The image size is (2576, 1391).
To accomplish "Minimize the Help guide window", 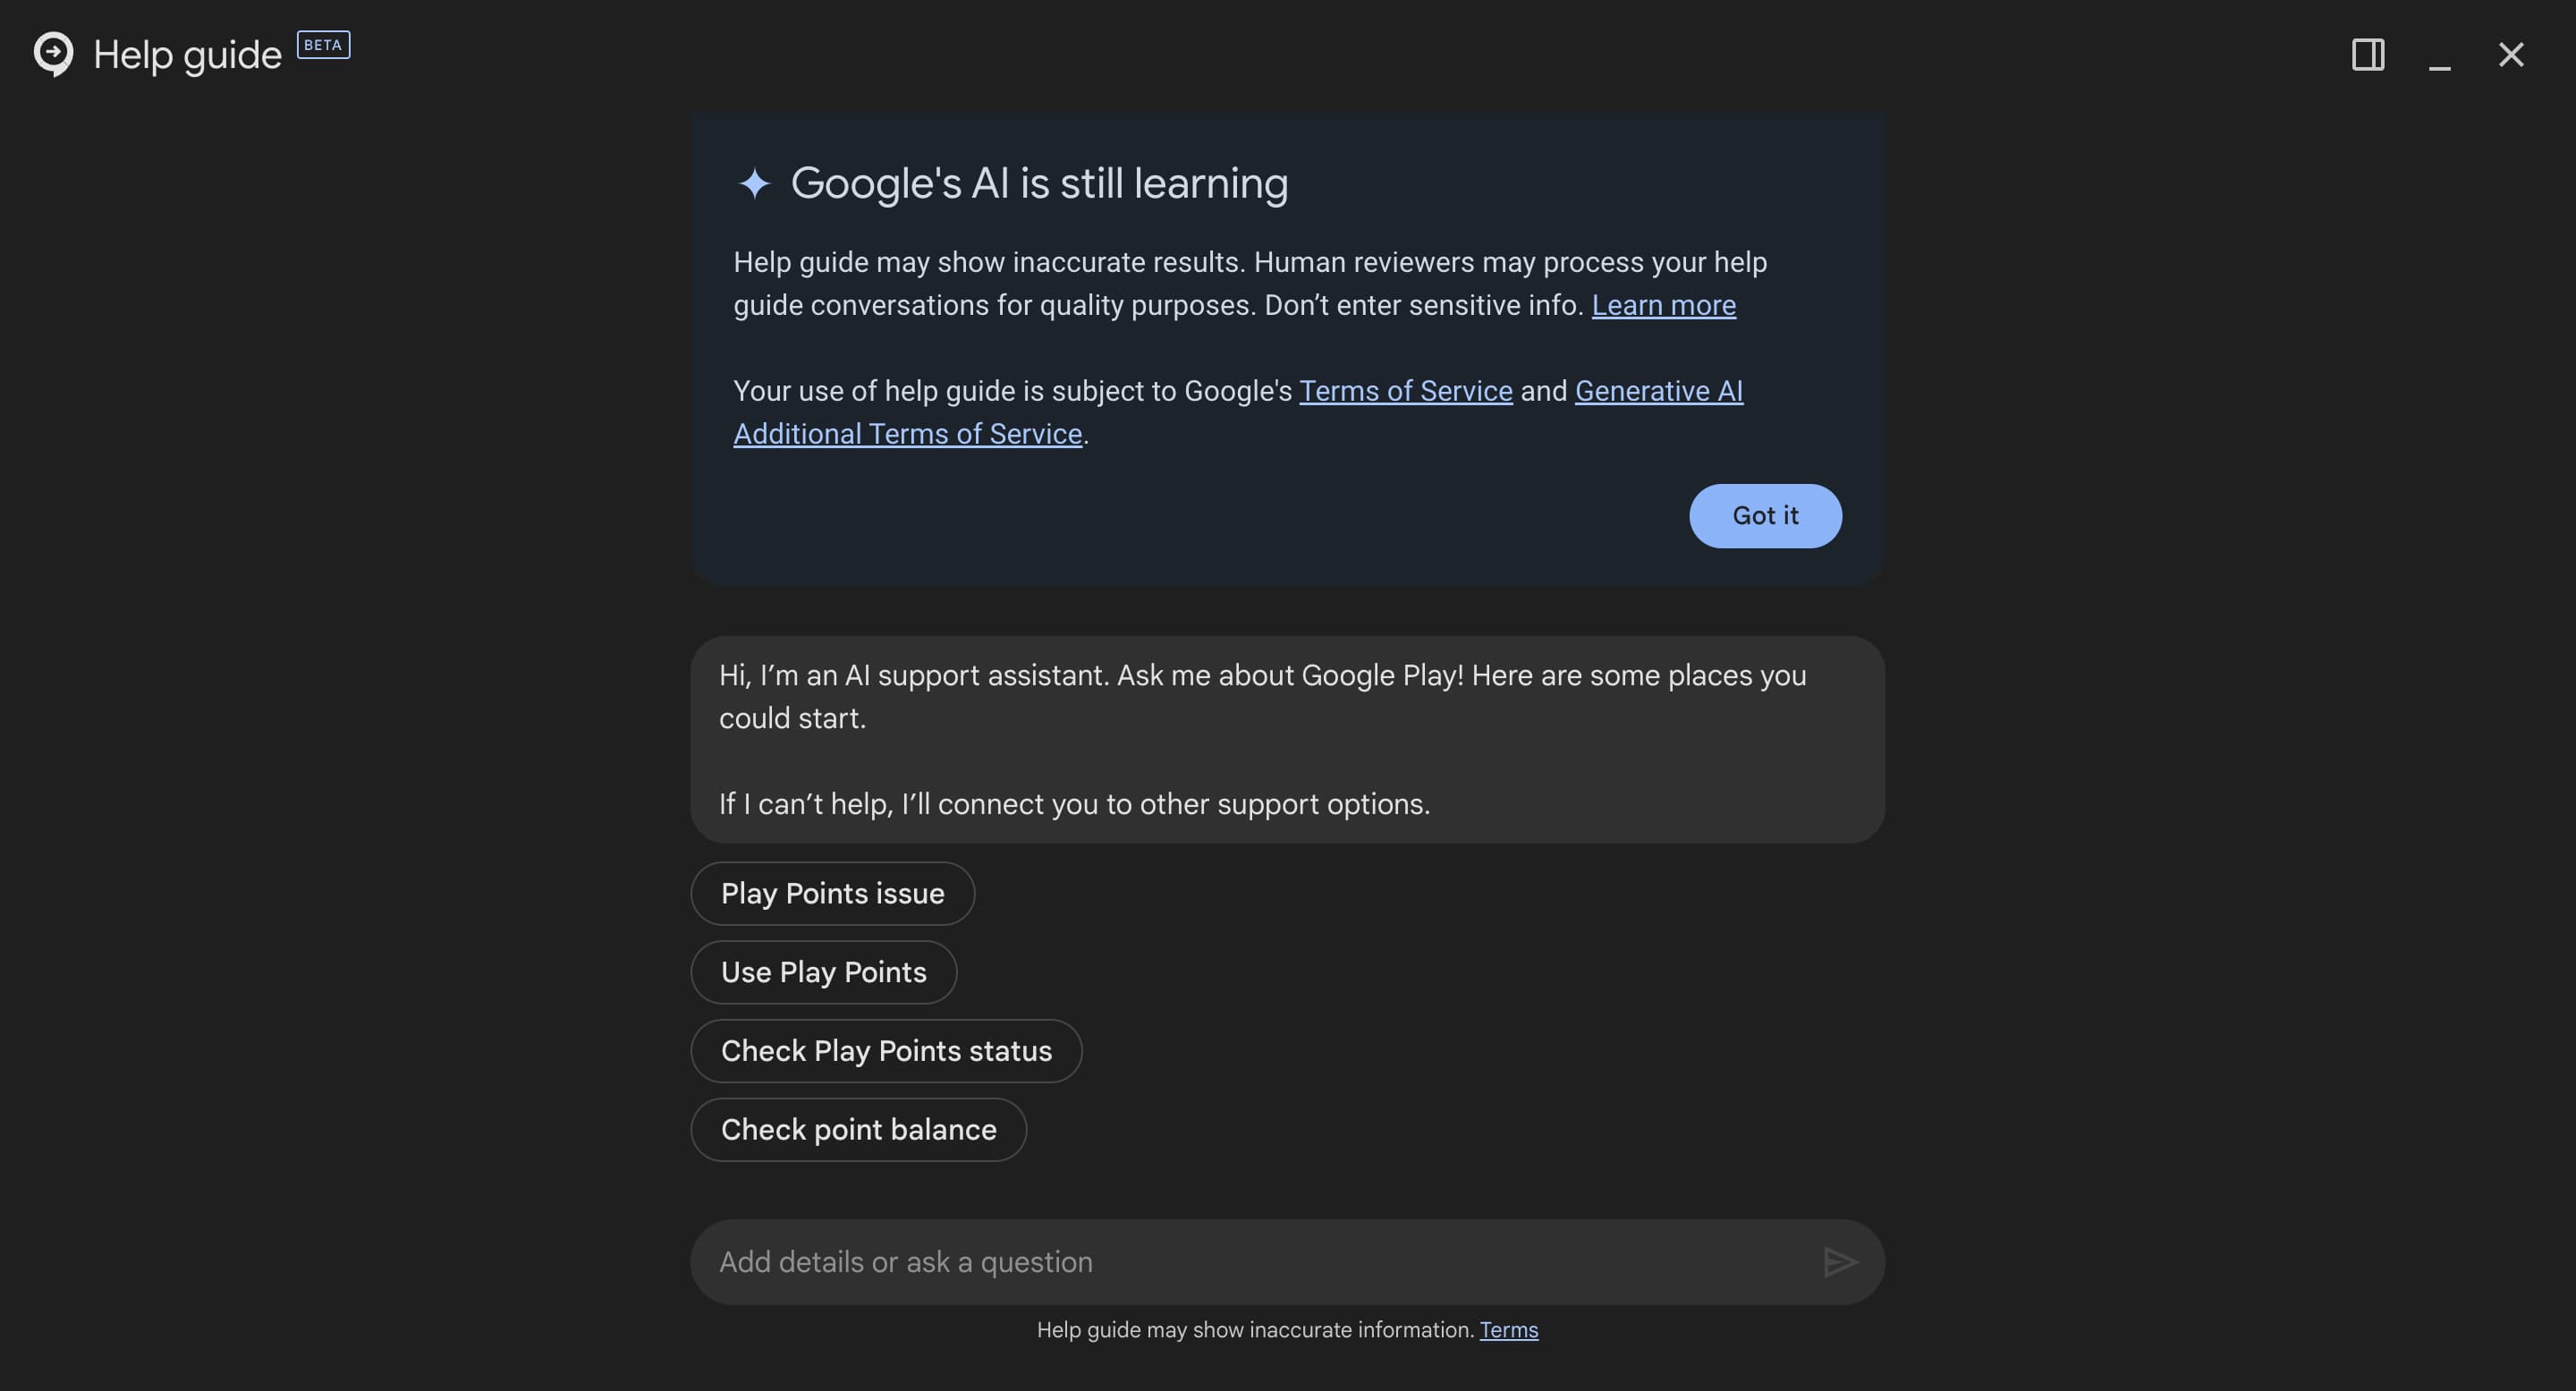I will (x=2439, y=56).
